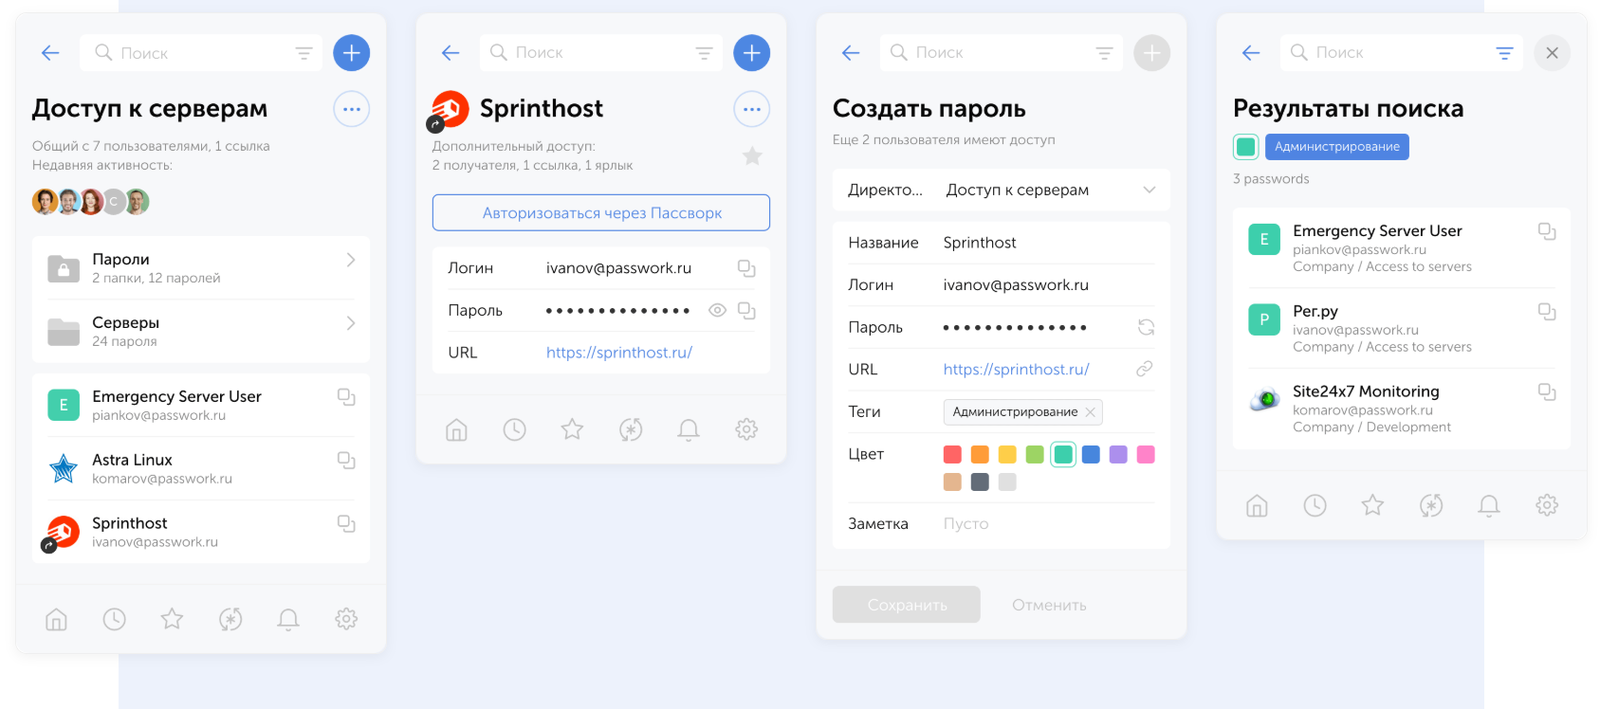Remove the Администрирование tag in create form
The width and height of the screenshot is (1600, 709).
point(1090,412)
